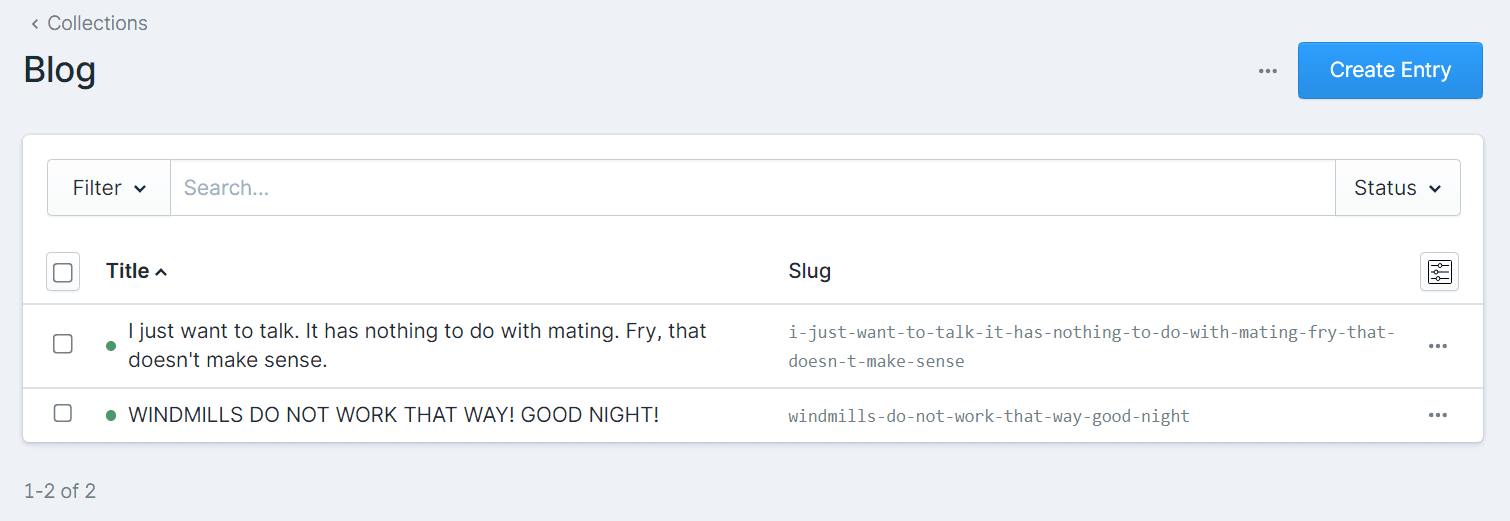Focus the Search entries field

(x=752, y=188)
